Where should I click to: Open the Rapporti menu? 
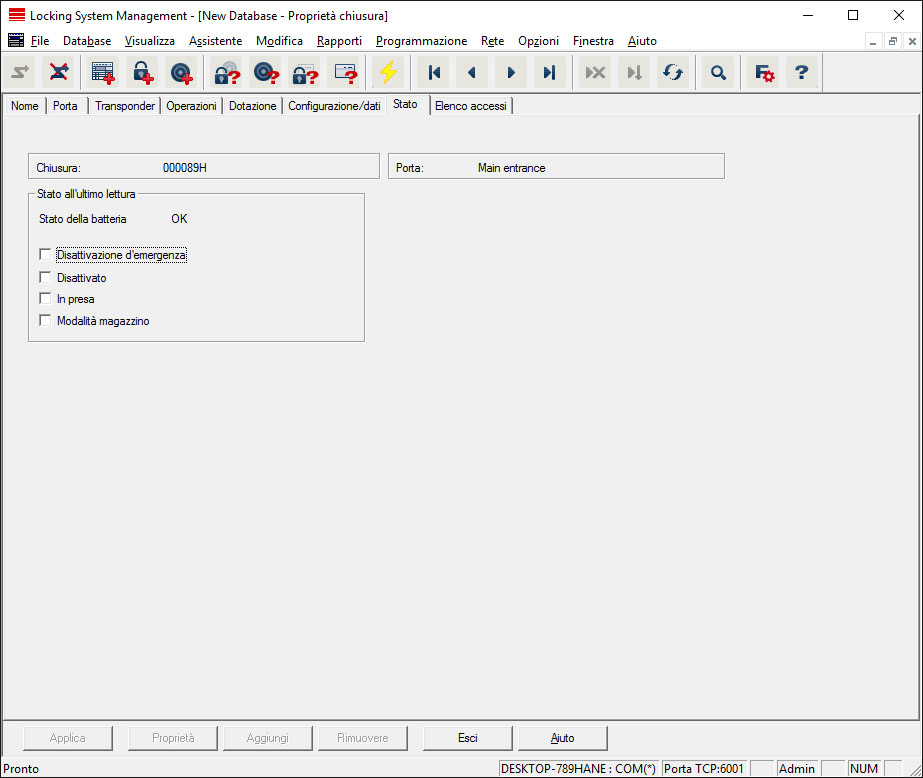339,41
